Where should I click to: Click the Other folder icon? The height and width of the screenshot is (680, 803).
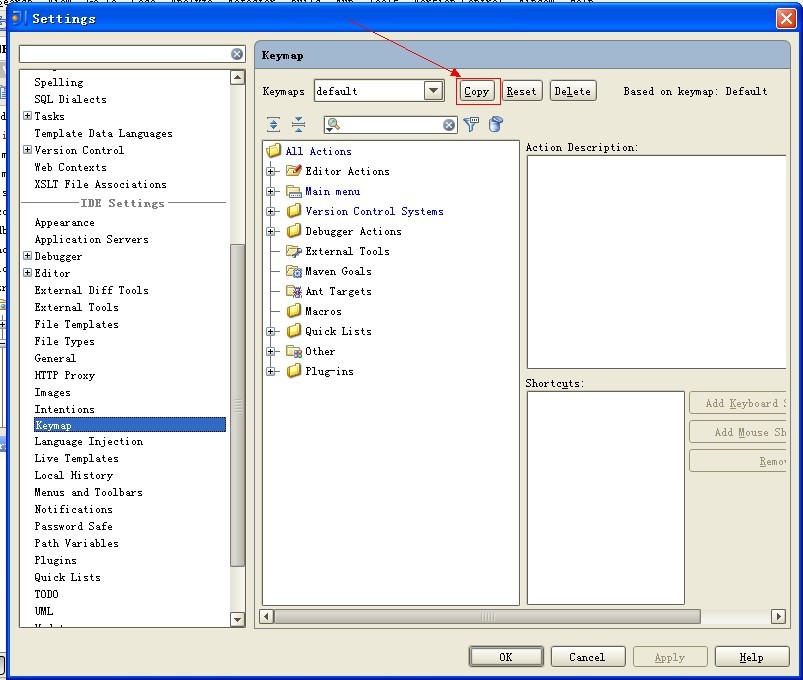pos(294,351)
